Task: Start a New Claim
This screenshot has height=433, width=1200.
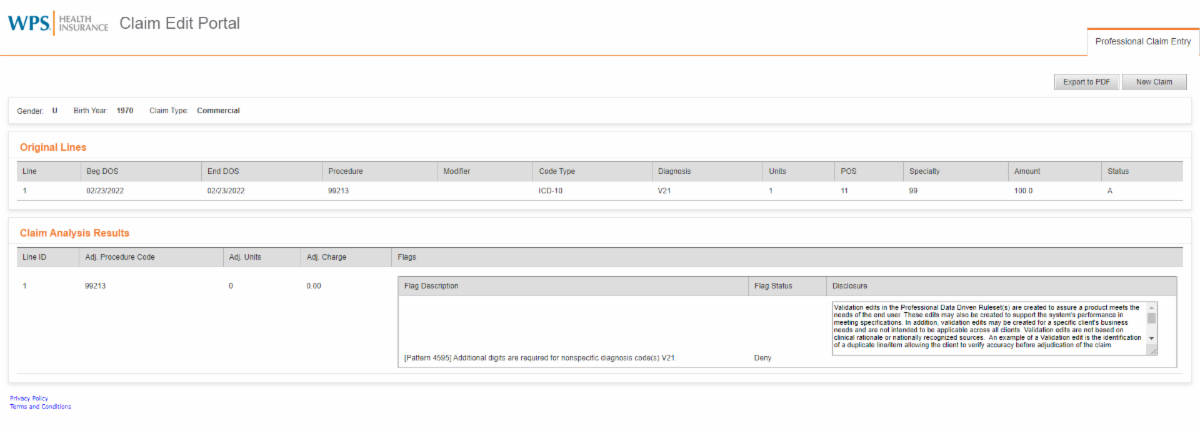Action: (x=1154, y=82)
